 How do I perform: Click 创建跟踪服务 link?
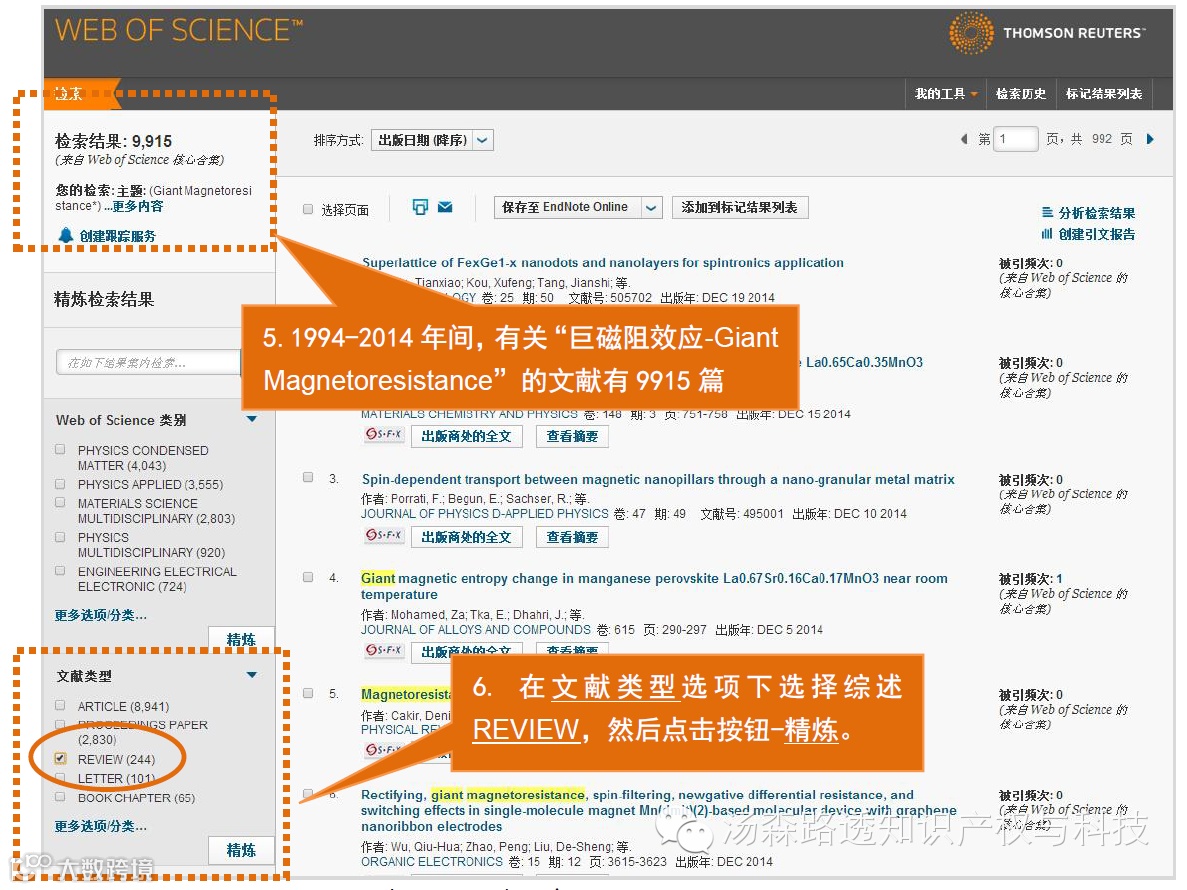(x=117, y=236)
